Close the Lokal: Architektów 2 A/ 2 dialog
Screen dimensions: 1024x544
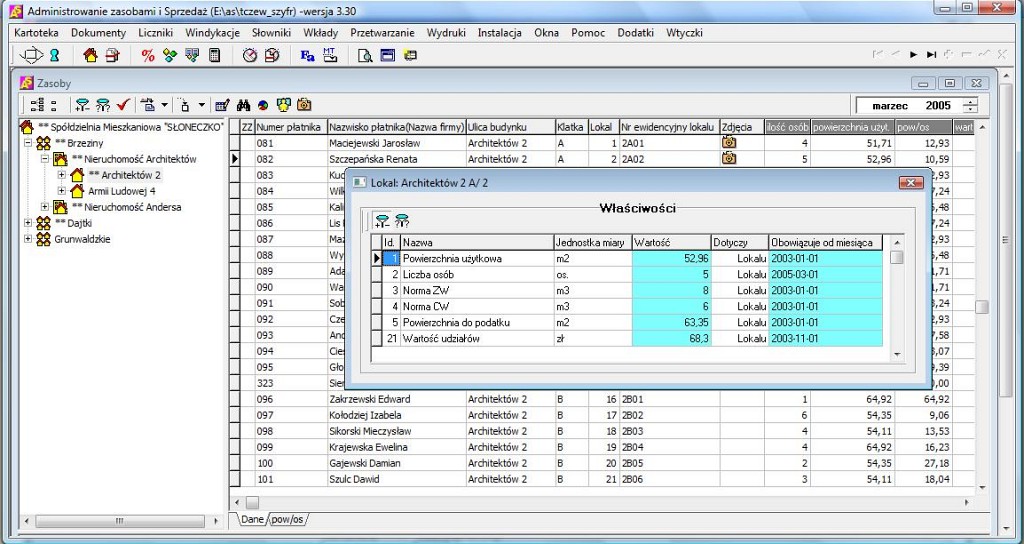coord(910,183)
